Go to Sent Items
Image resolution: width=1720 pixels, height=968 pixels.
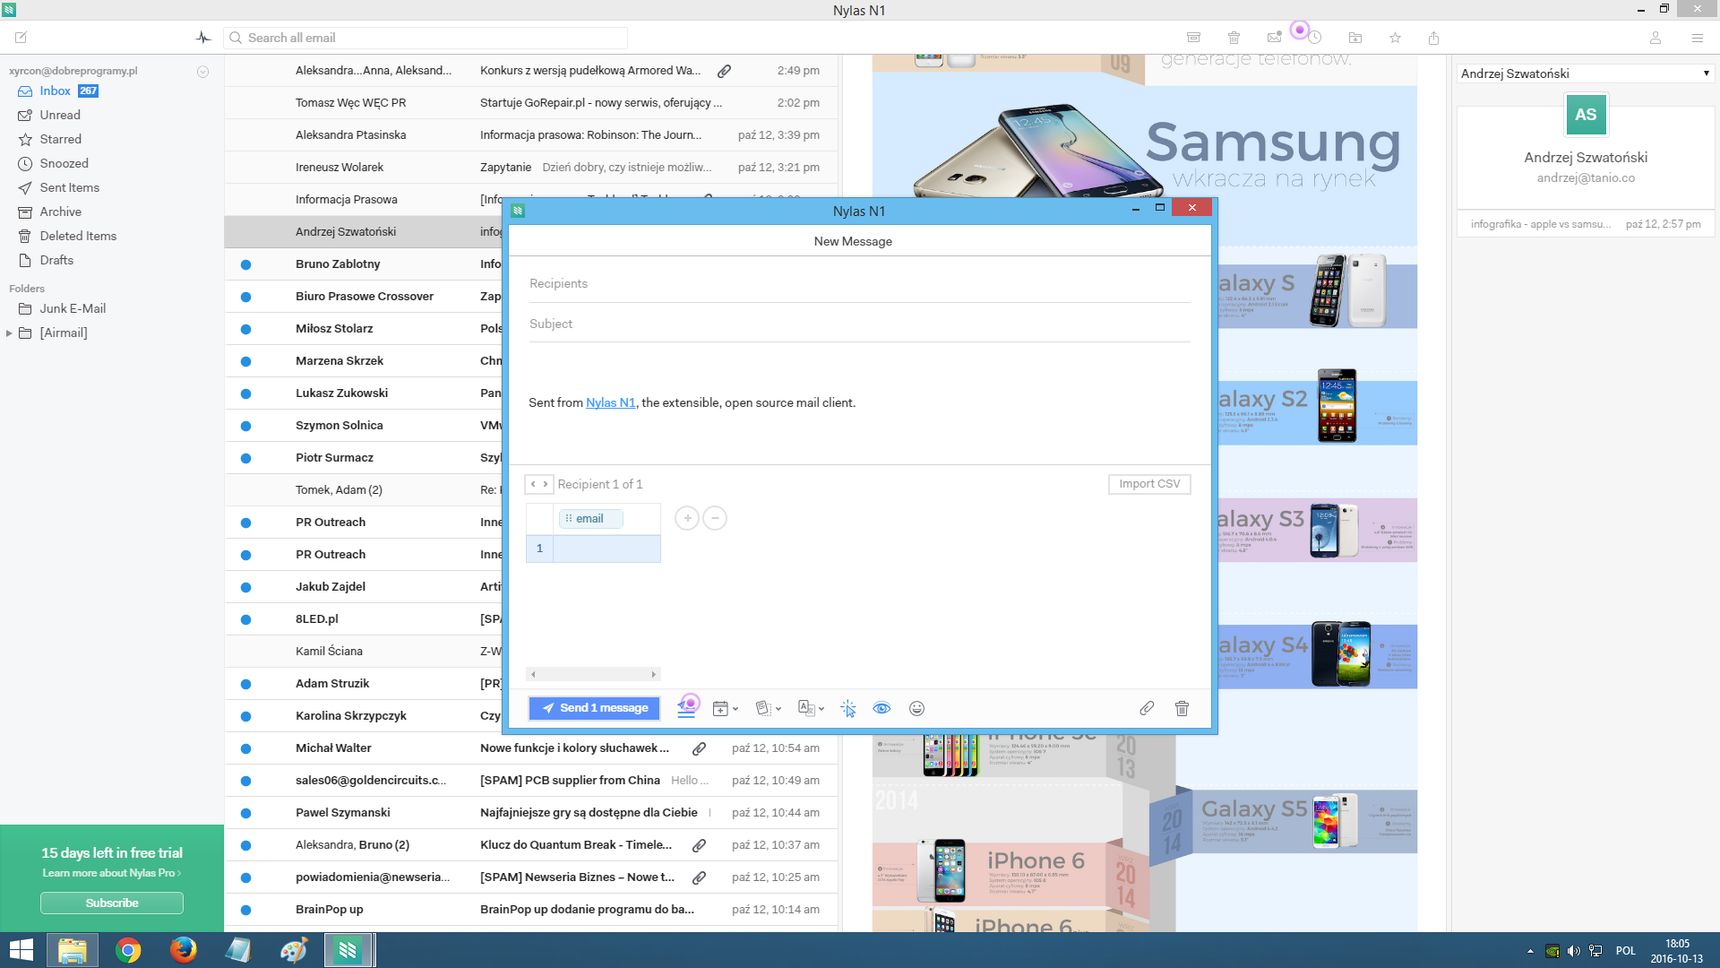(x=69, y=188)
